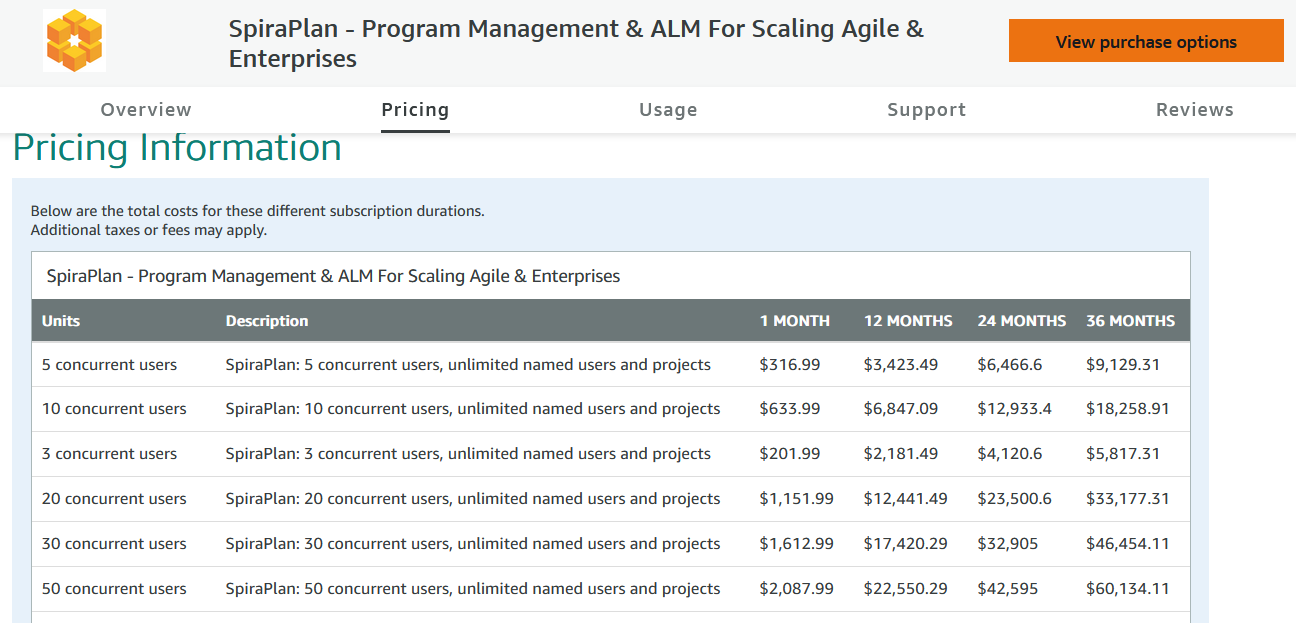Open the Usage tab
Image resolution: width=1296 pixels, height=623 pixels.
668,110
